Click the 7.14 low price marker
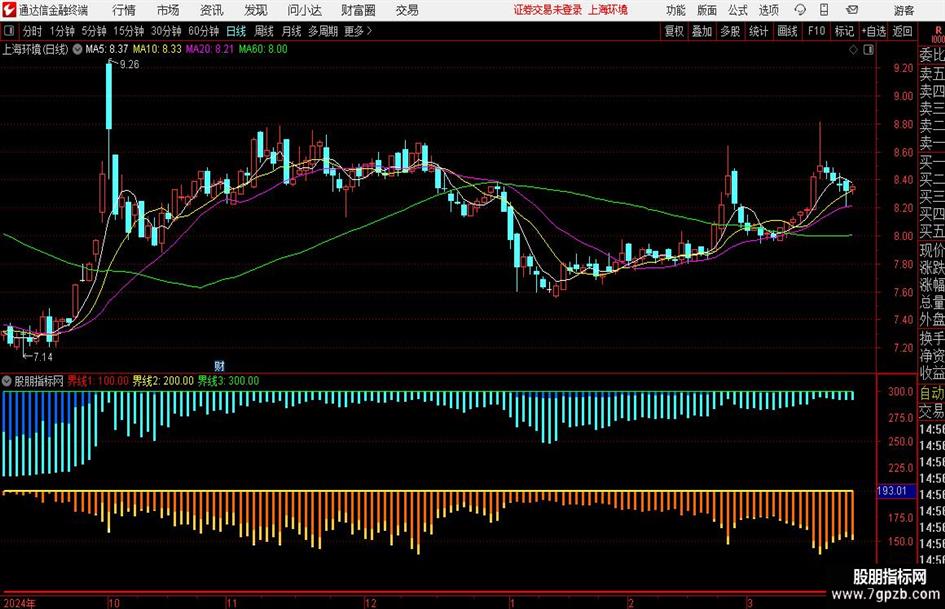 coord(42,357)
